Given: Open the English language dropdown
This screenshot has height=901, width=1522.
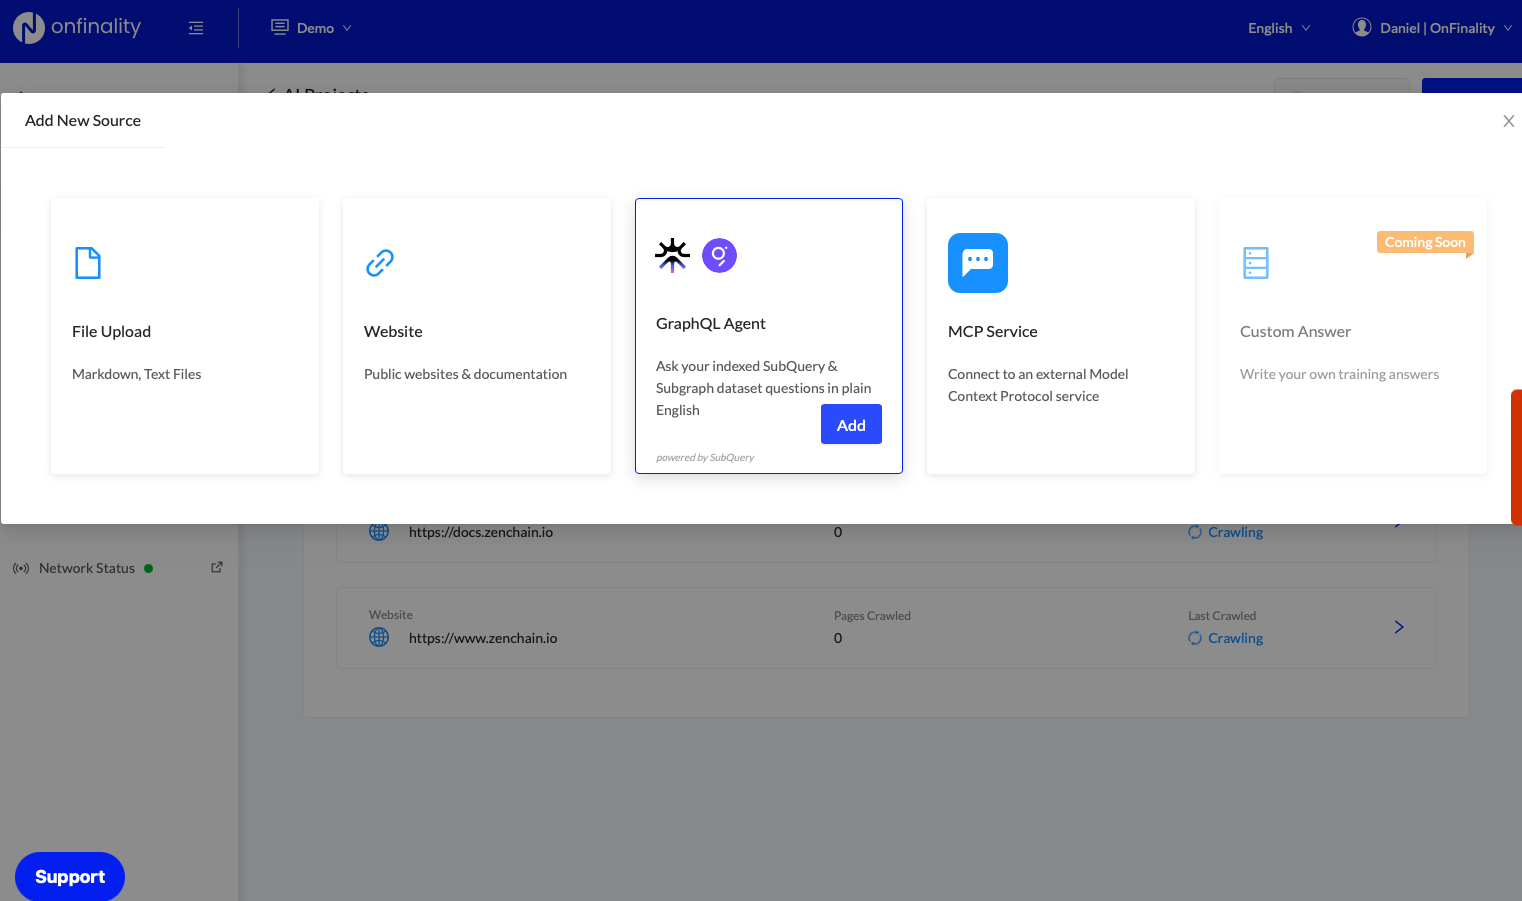Looking at the screenshot, I should coord(1278,28).
